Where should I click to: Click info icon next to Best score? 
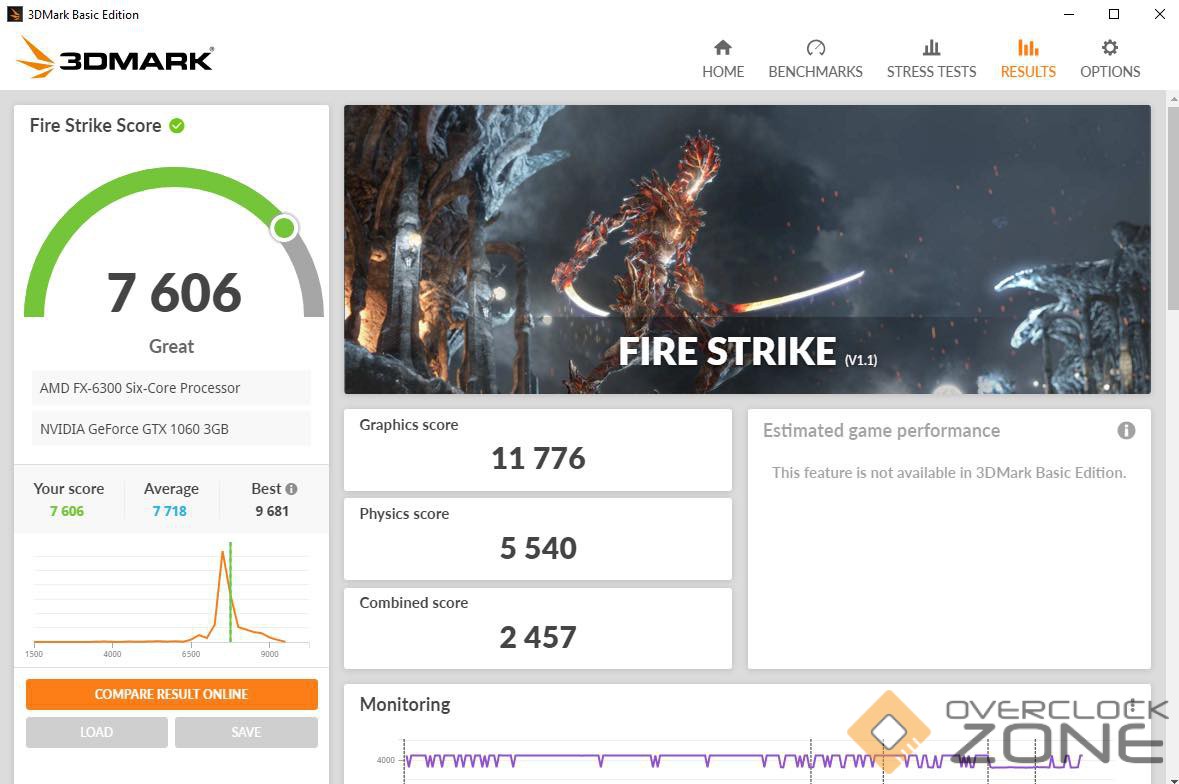pos(292,489)
